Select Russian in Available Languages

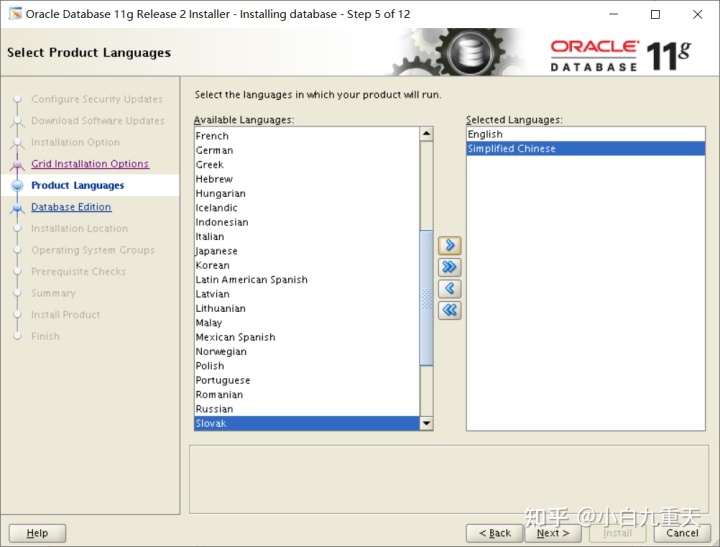point(307,409)
